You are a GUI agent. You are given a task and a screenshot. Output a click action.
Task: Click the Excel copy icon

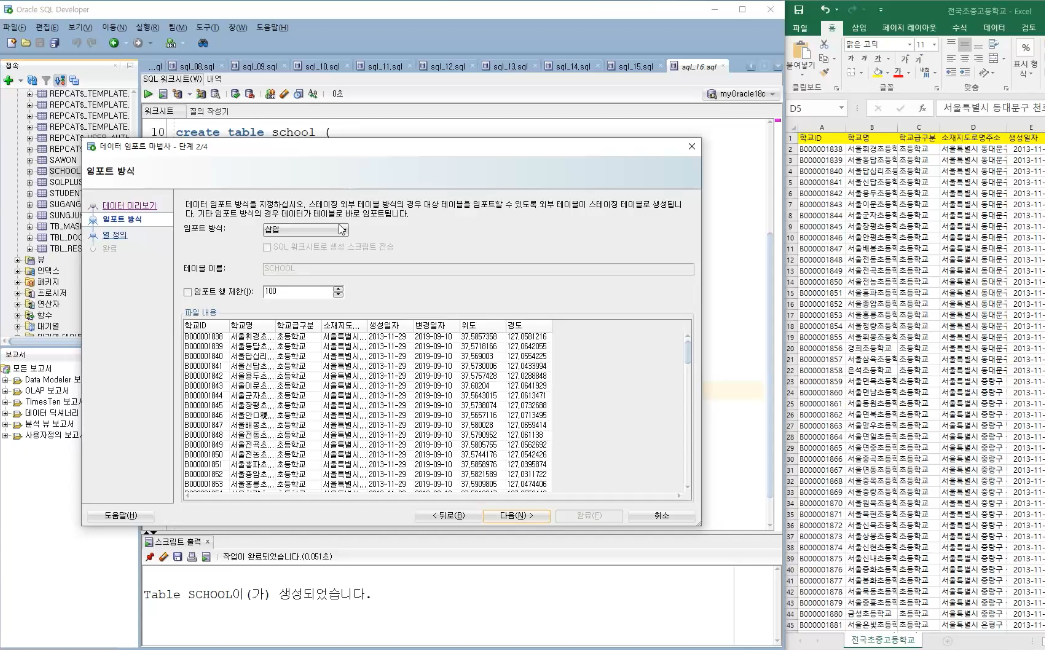[824, 58]
